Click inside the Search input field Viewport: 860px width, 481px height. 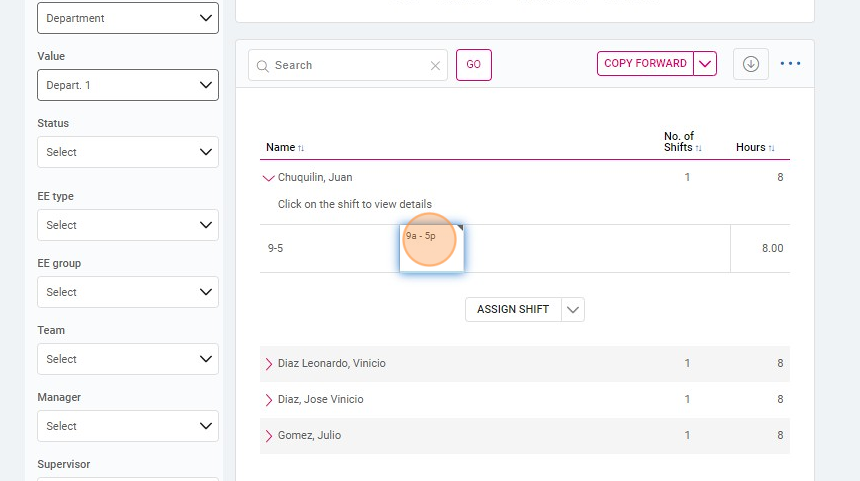pos(348,65)
